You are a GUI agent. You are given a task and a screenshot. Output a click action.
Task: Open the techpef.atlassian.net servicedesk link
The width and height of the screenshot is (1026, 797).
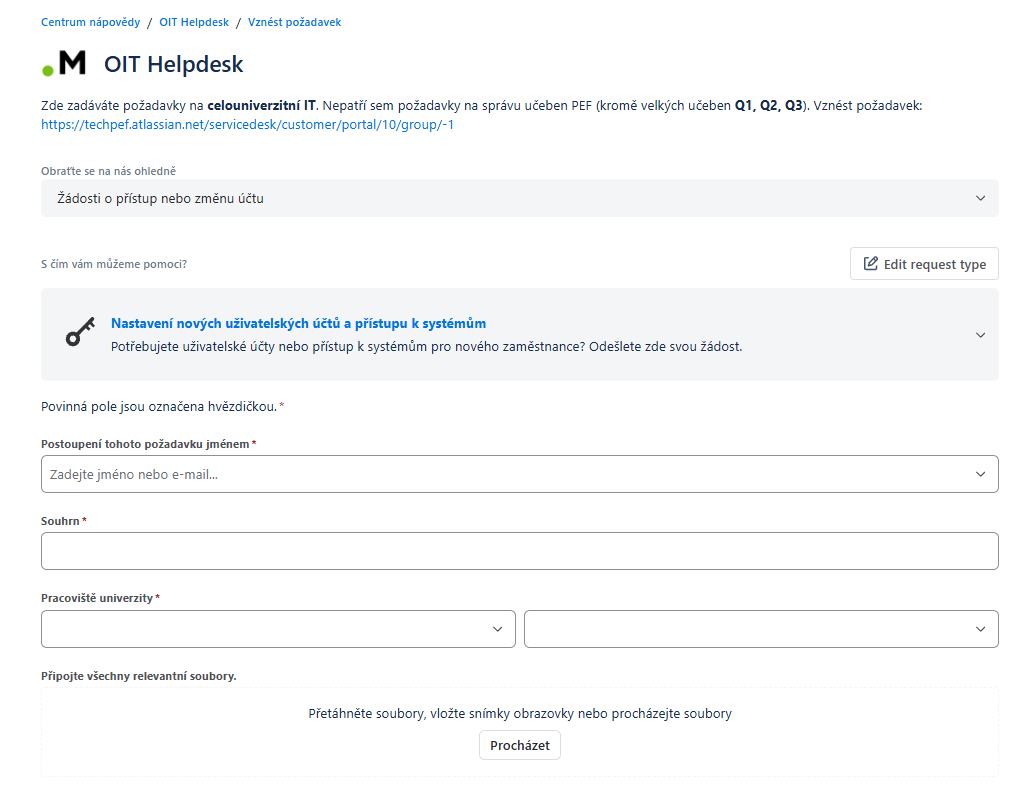pos(247,124)
